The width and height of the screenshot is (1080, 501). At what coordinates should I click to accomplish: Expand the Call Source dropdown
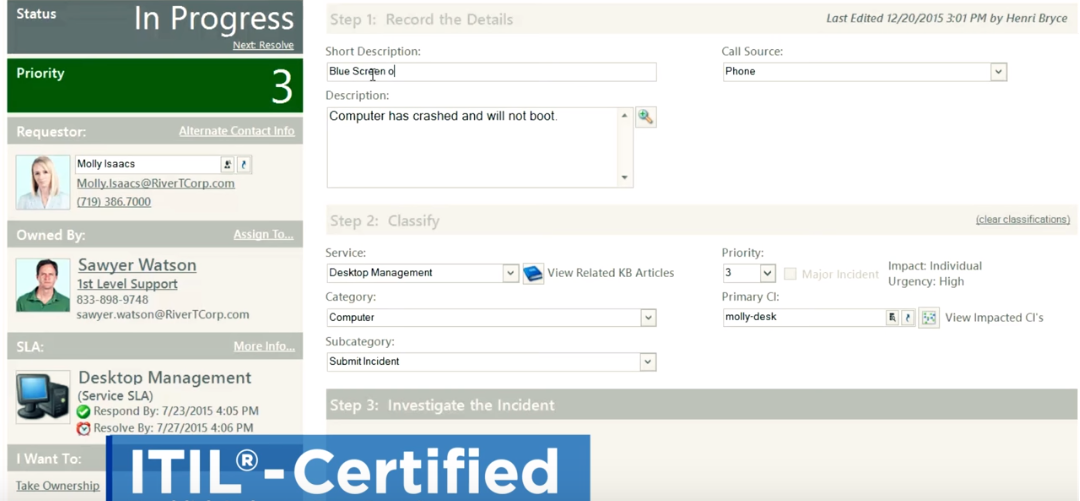tap(999, 72)
